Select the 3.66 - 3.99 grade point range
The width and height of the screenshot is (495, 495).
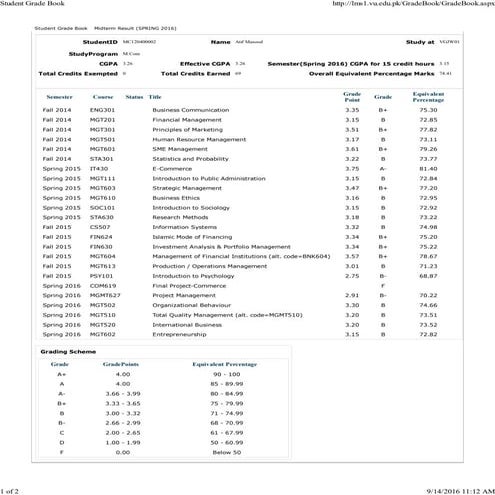[x=123, y=394]
